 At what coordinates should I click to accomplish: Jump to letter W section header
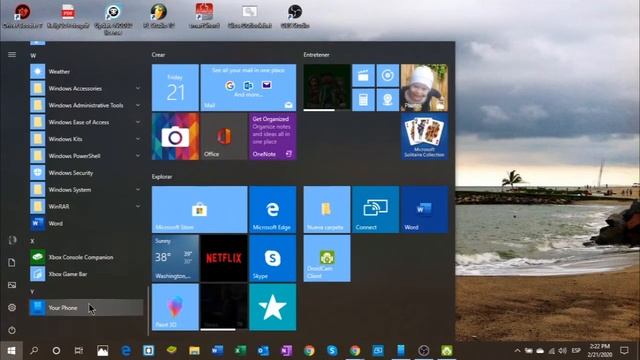33,56
